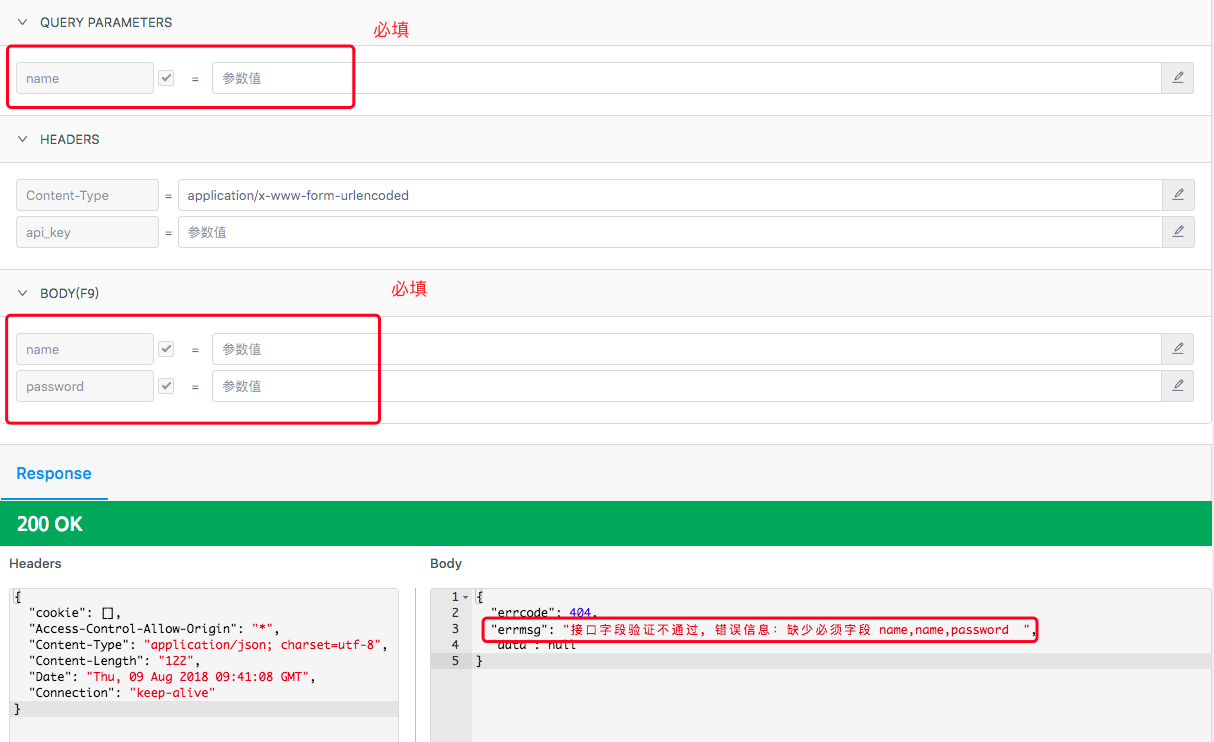Click edit pencil icon for body name field
This screenshot has width=1214, height=742.
coord(1177,349)
